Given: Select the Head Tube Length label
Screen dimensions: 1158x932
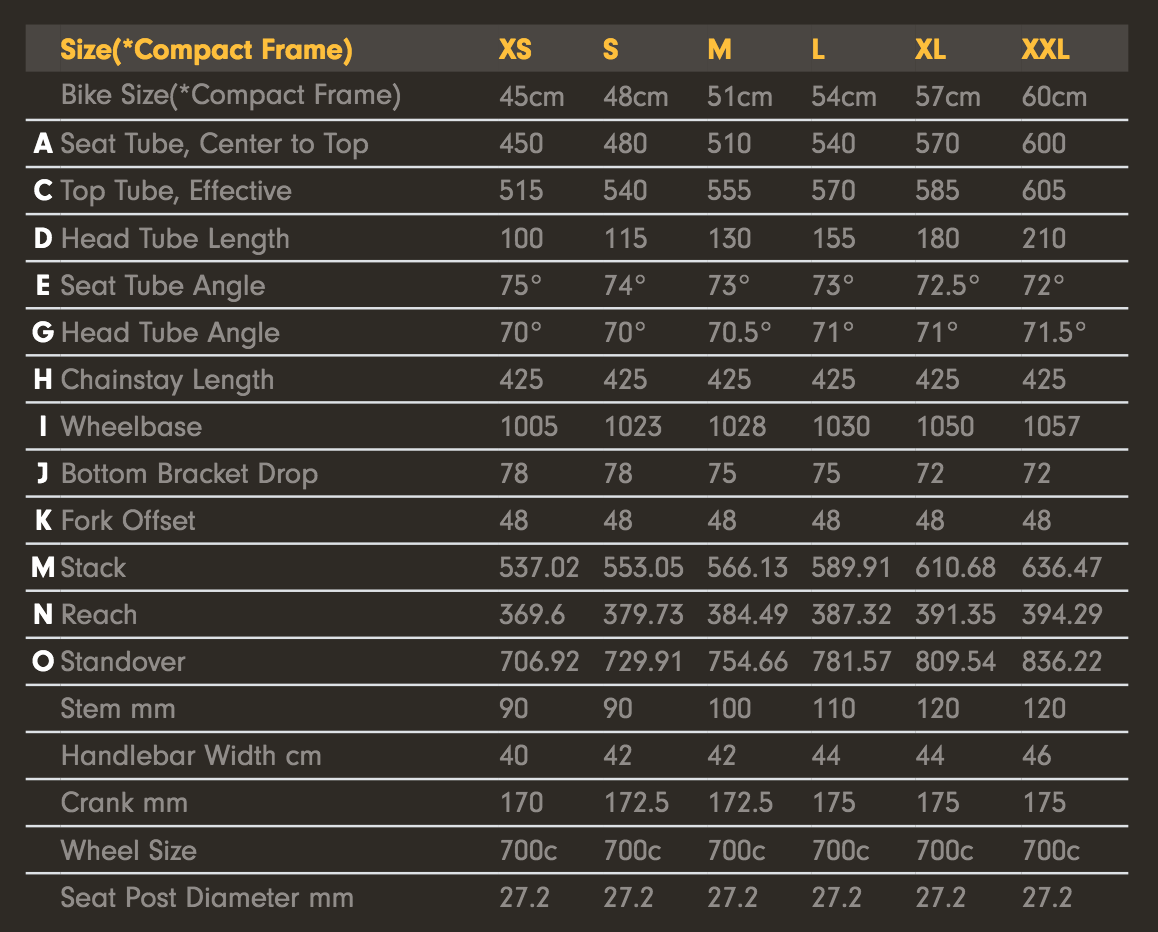Looking at the screenshot, I should point(175,239).
